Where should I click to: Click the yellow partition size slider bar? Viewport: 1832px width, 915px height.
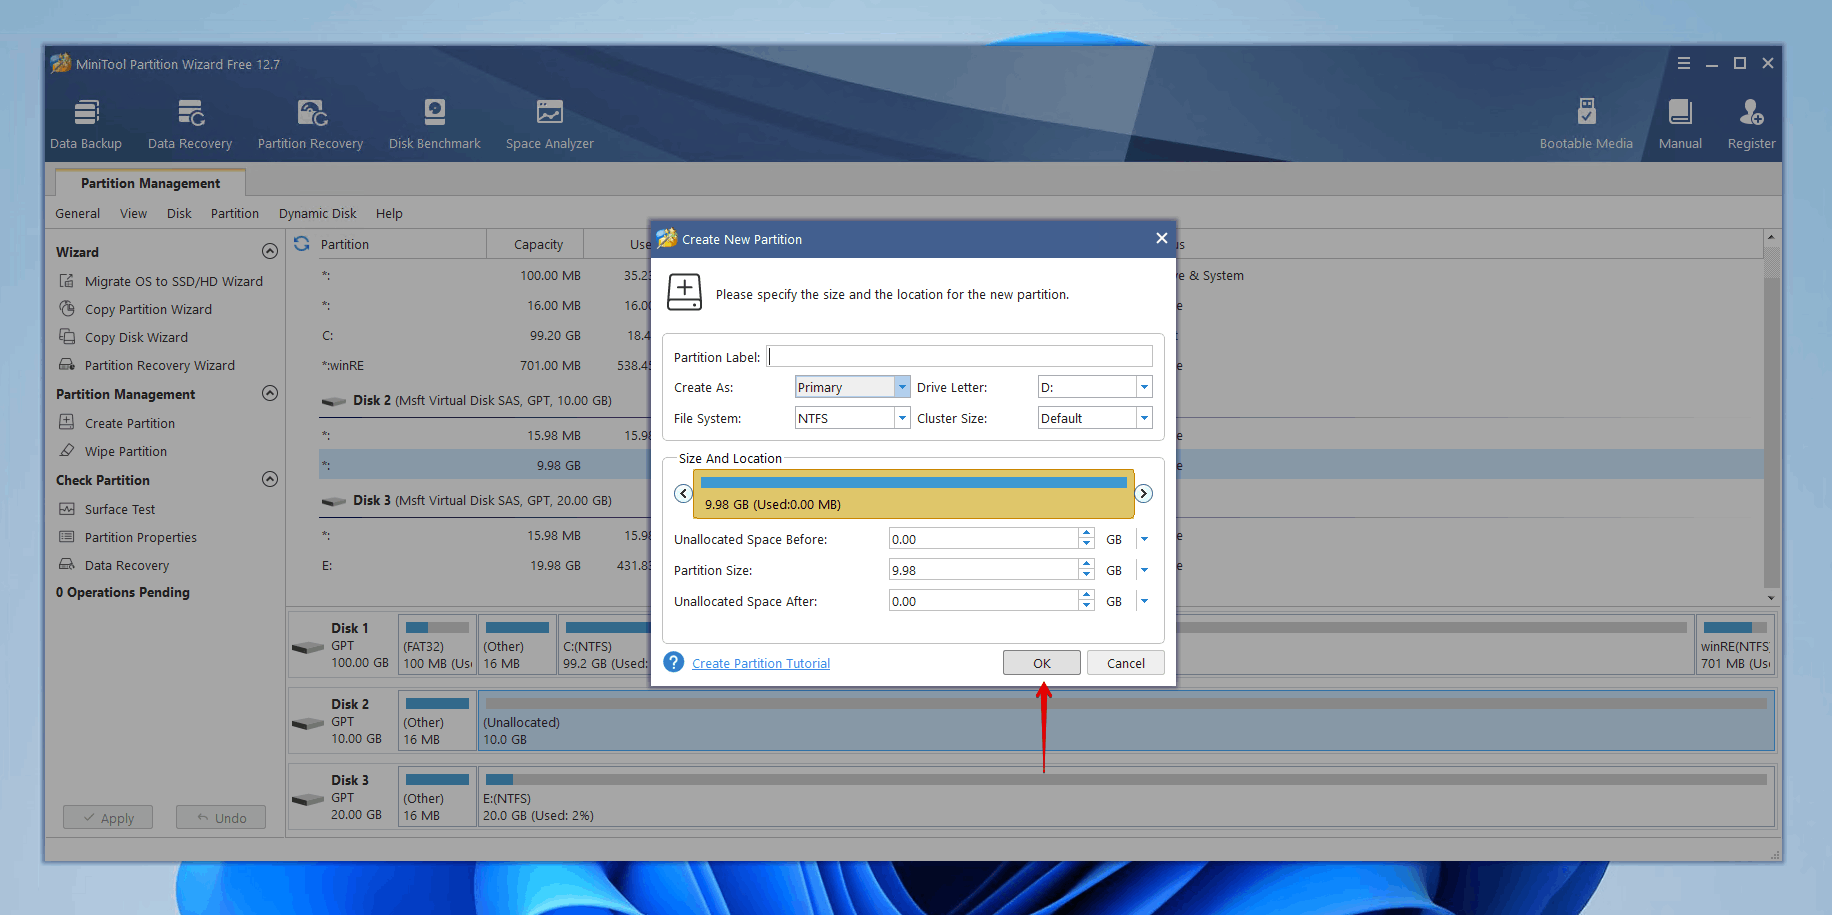[913, 493]
